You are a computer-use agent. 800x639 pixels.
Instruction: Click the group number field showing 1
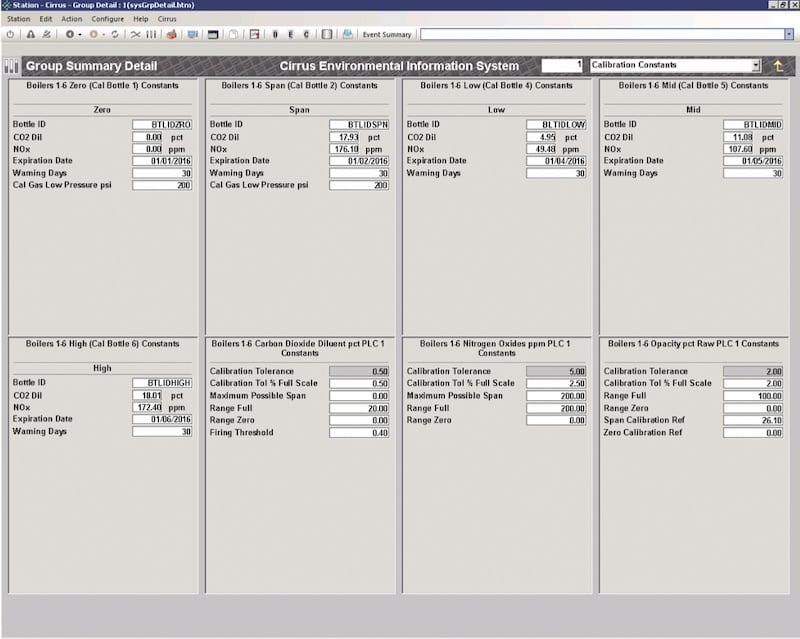click(562, 65)
